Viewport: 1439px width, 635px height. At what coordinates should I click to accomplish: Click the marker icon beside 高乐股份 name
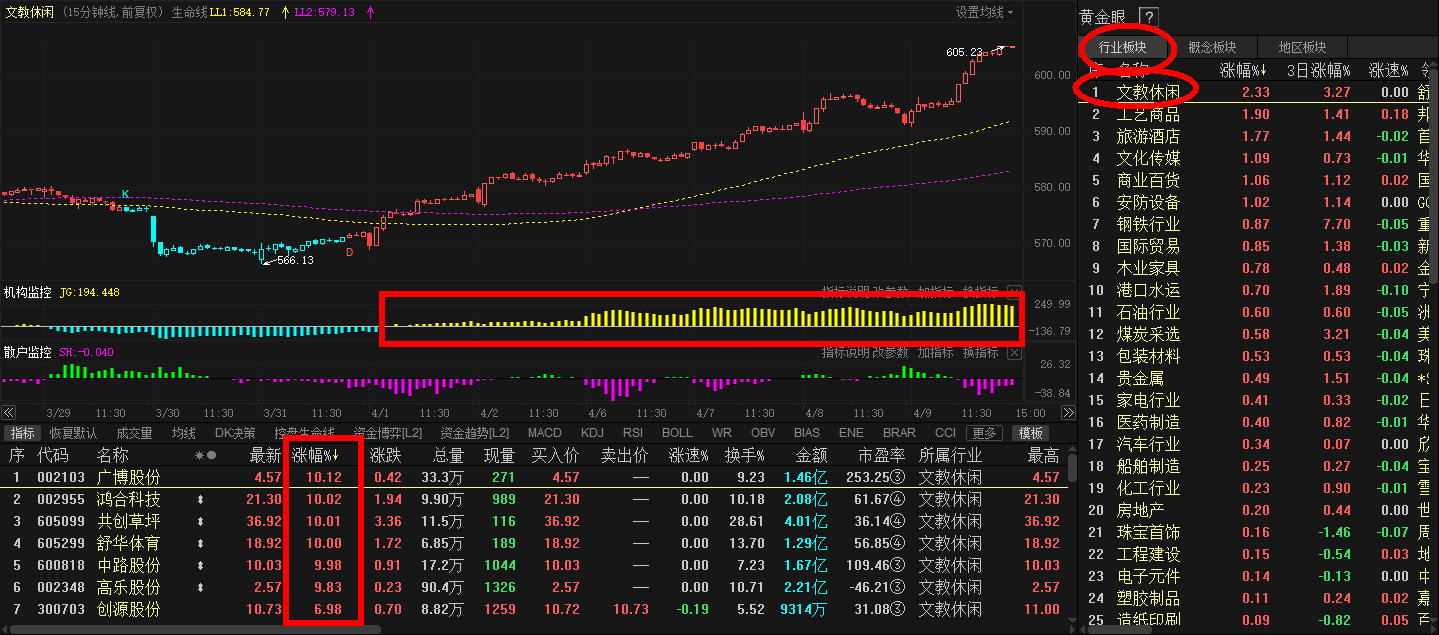click(x=201, y=588)
